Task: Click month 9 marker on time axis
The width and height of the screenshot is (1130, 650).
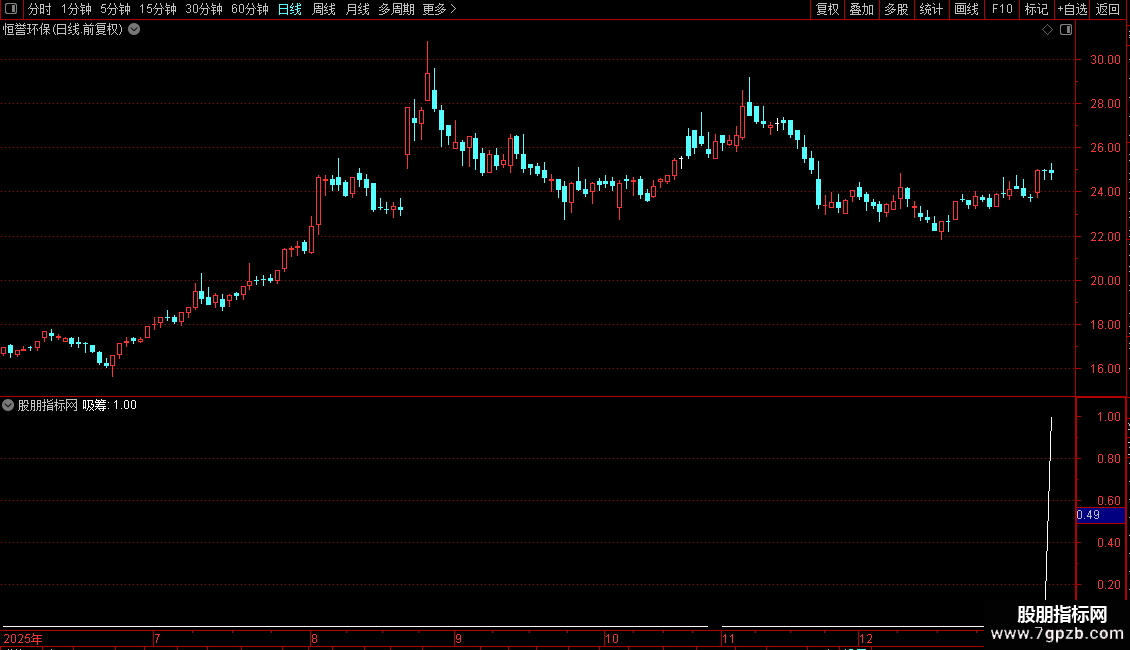Action: click(458, 638)
